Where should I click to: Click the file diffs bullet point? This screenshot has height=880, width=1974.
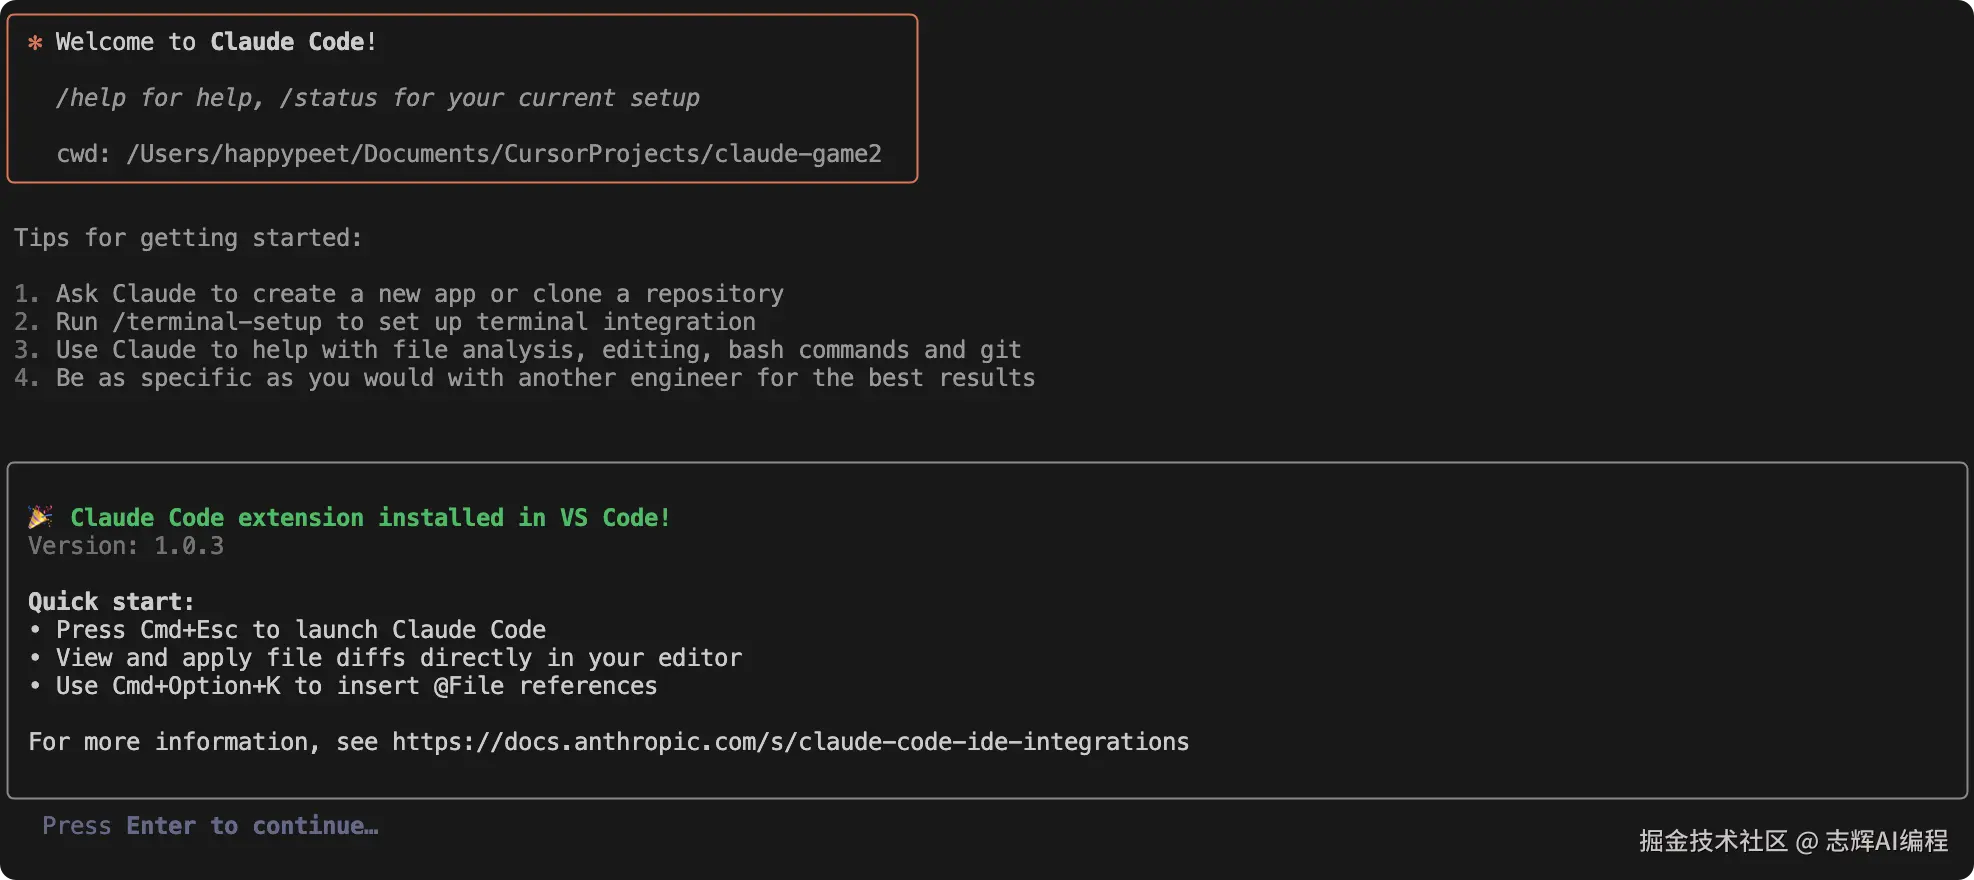pos(398,658)
